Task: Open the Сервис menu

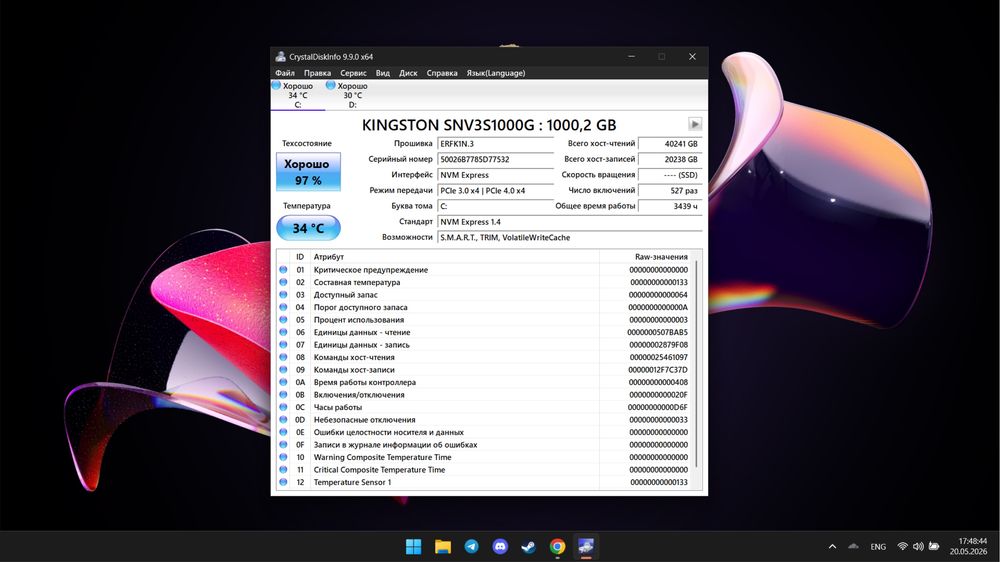Action: [x=353, y=73]
